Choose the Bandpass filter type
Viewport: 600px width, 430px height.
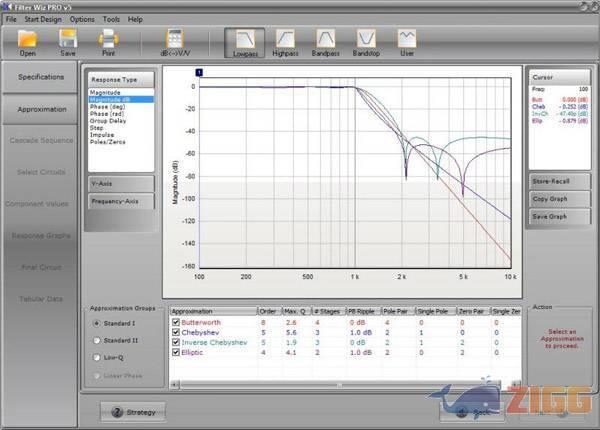pyautogui.click(x=325, y=41)
